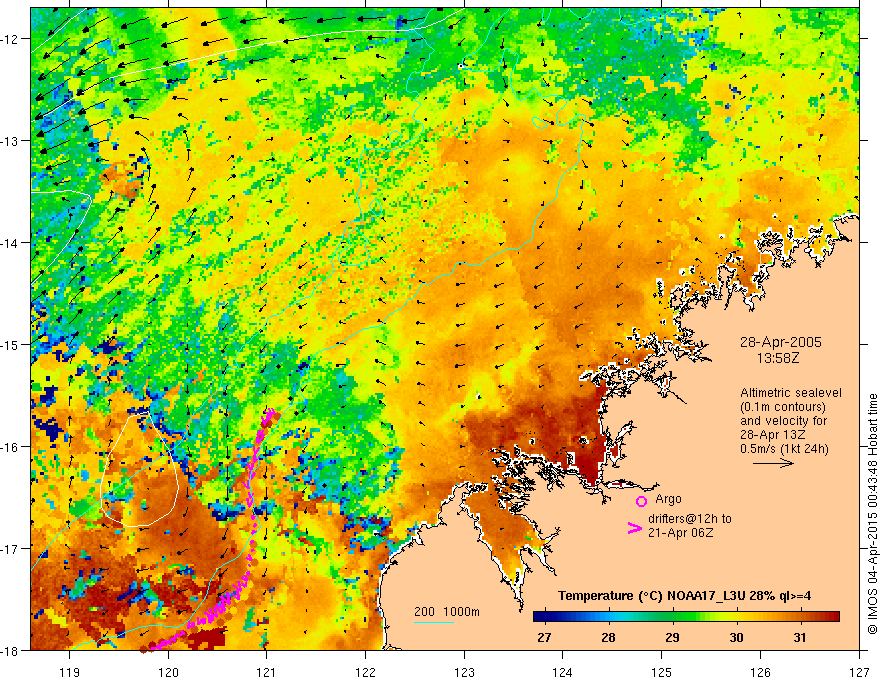The width and height of the screenshot is (880, 680).
Task: Click the 30 colorbar tick label
Action: click(736, 637)
